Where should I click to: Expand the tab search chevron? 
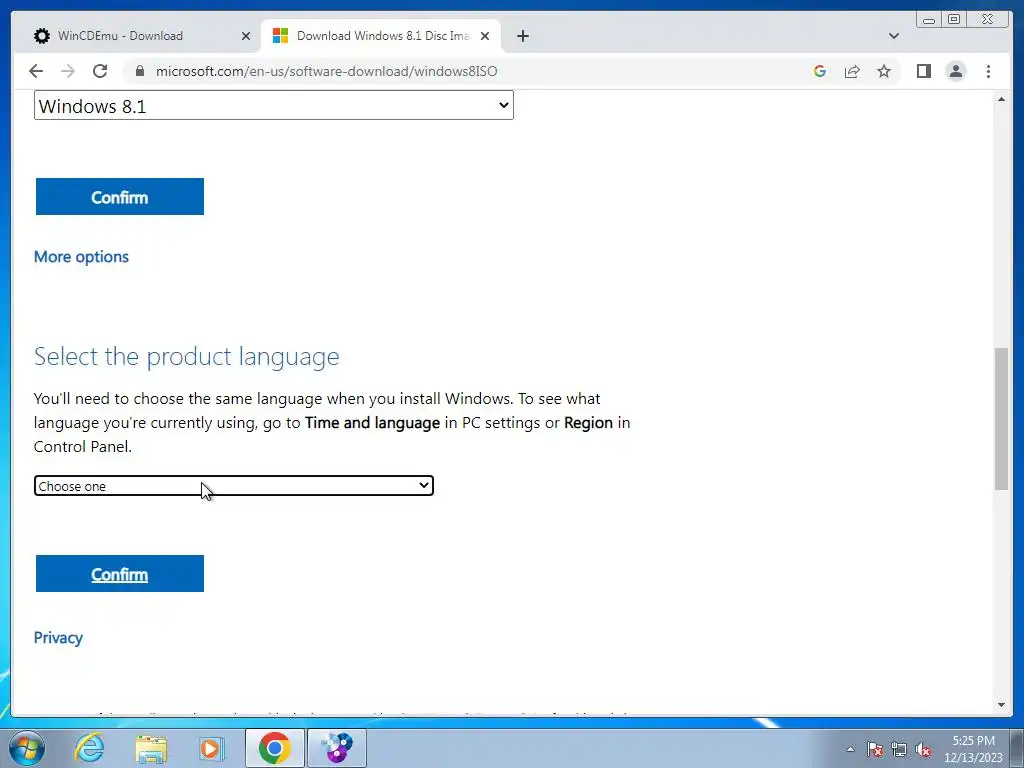[x=893, y=36]
